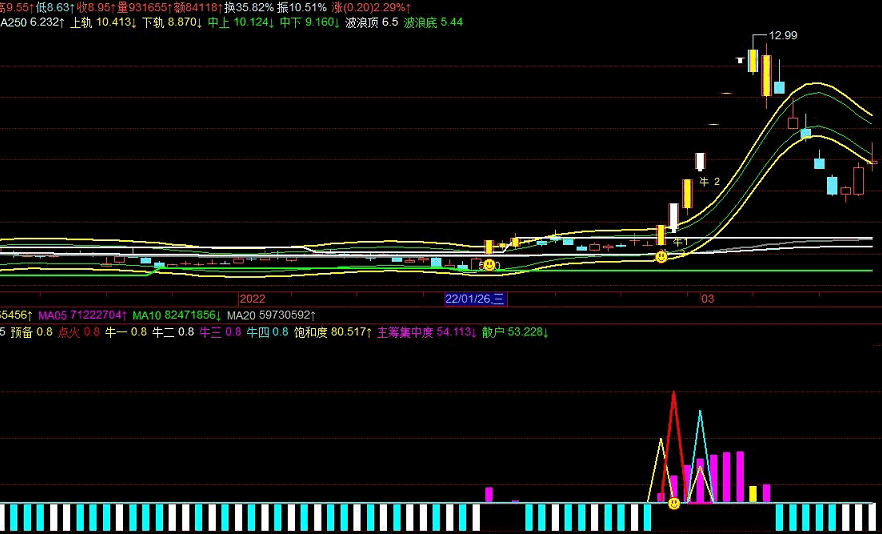Click the yellow candle at the 12.99 high
Image resolution: width=882 pixels, height=534 pixels.
click(753, 61)
